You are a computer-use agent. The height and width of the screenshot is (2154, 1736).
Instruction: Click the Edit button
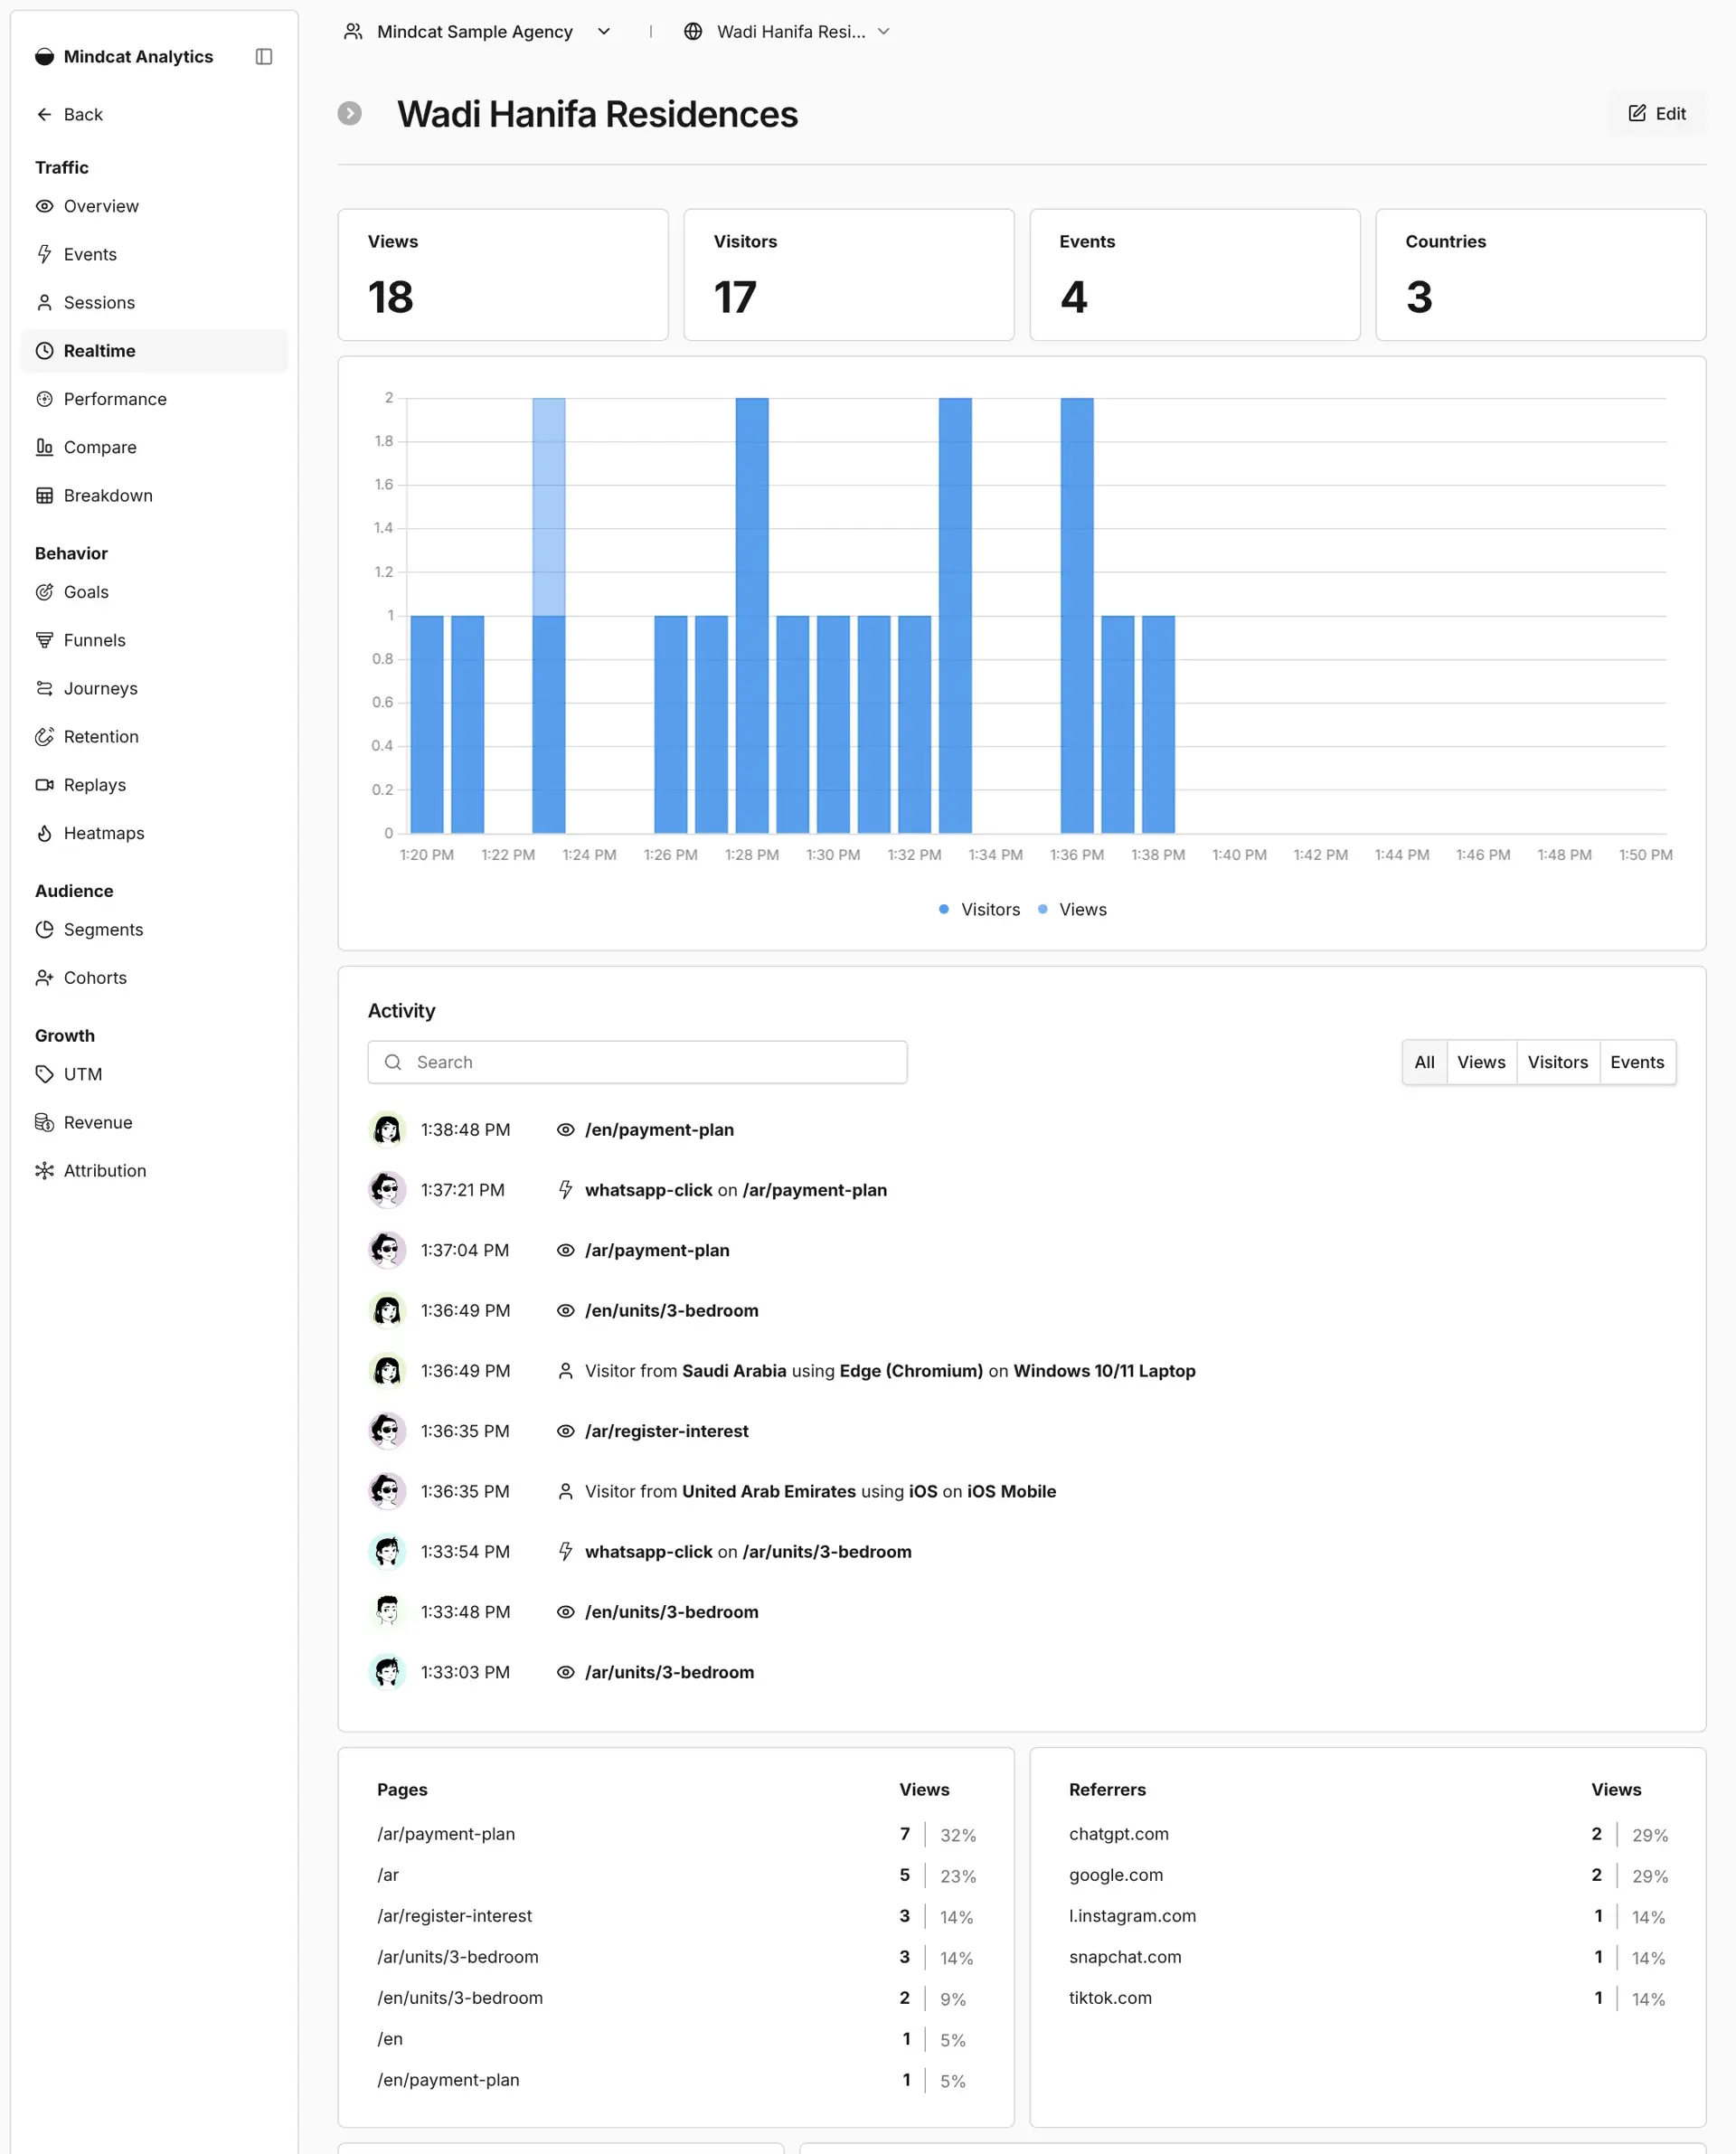pos(1657,113)
